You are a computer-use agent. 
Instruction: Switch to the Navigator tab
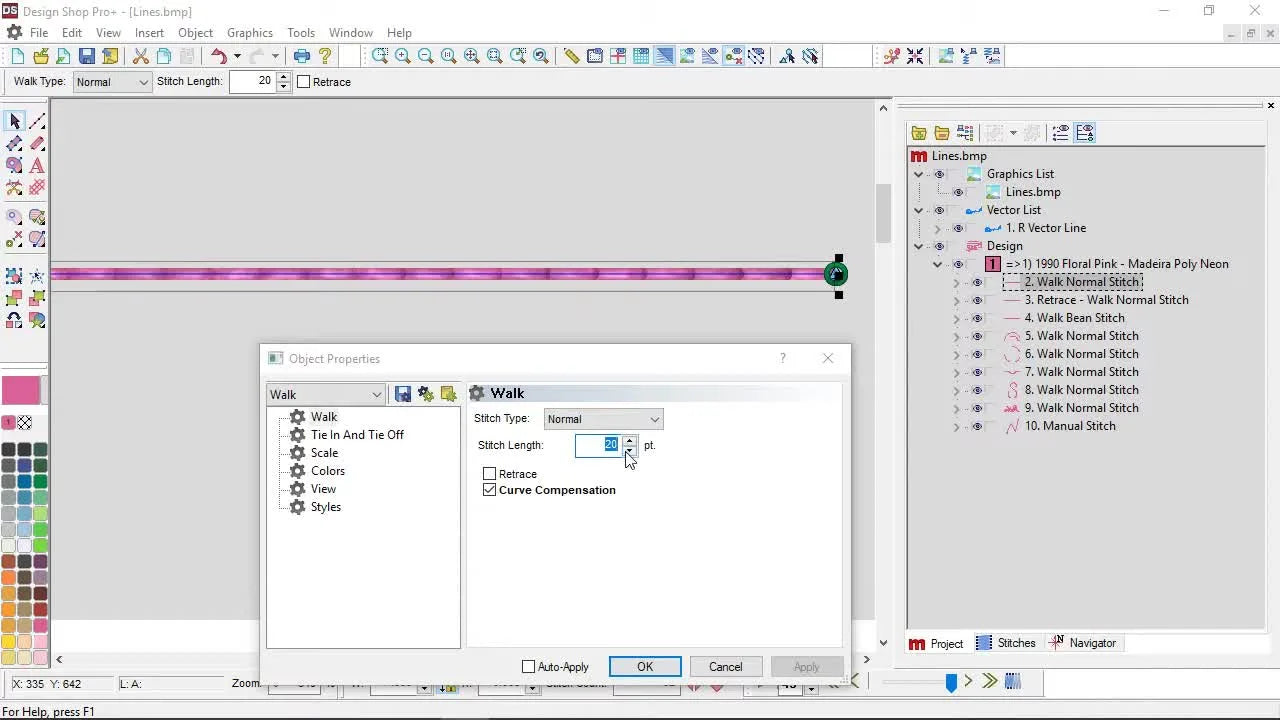[1083, 643]
